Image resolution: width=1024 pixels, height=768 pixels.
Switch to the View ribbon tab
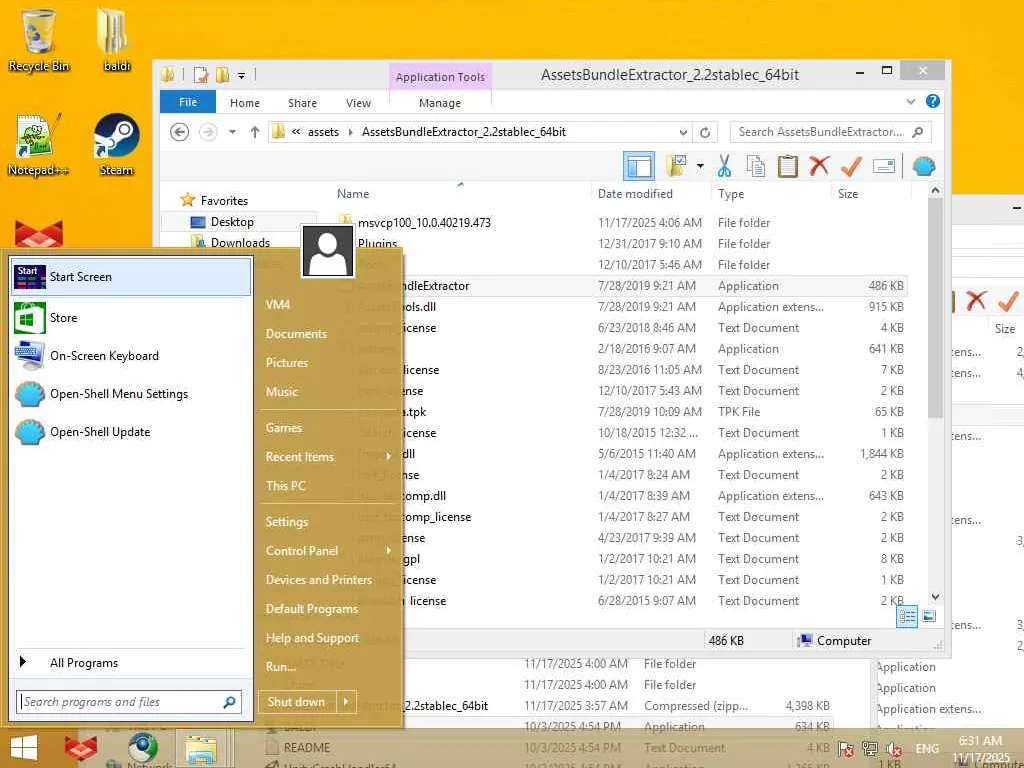tap(358, 103)
